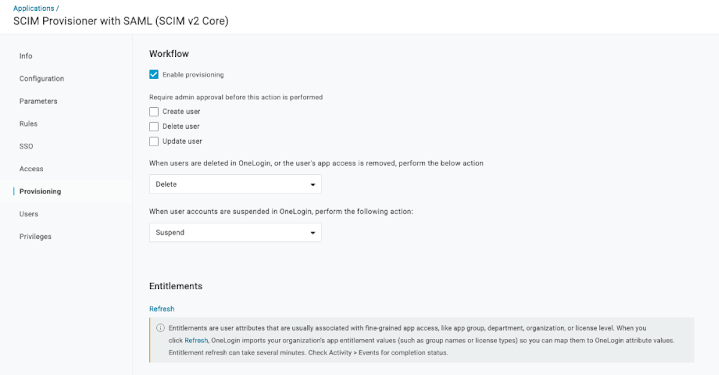Click the inline Refresh link in notice text

[196, 340]
